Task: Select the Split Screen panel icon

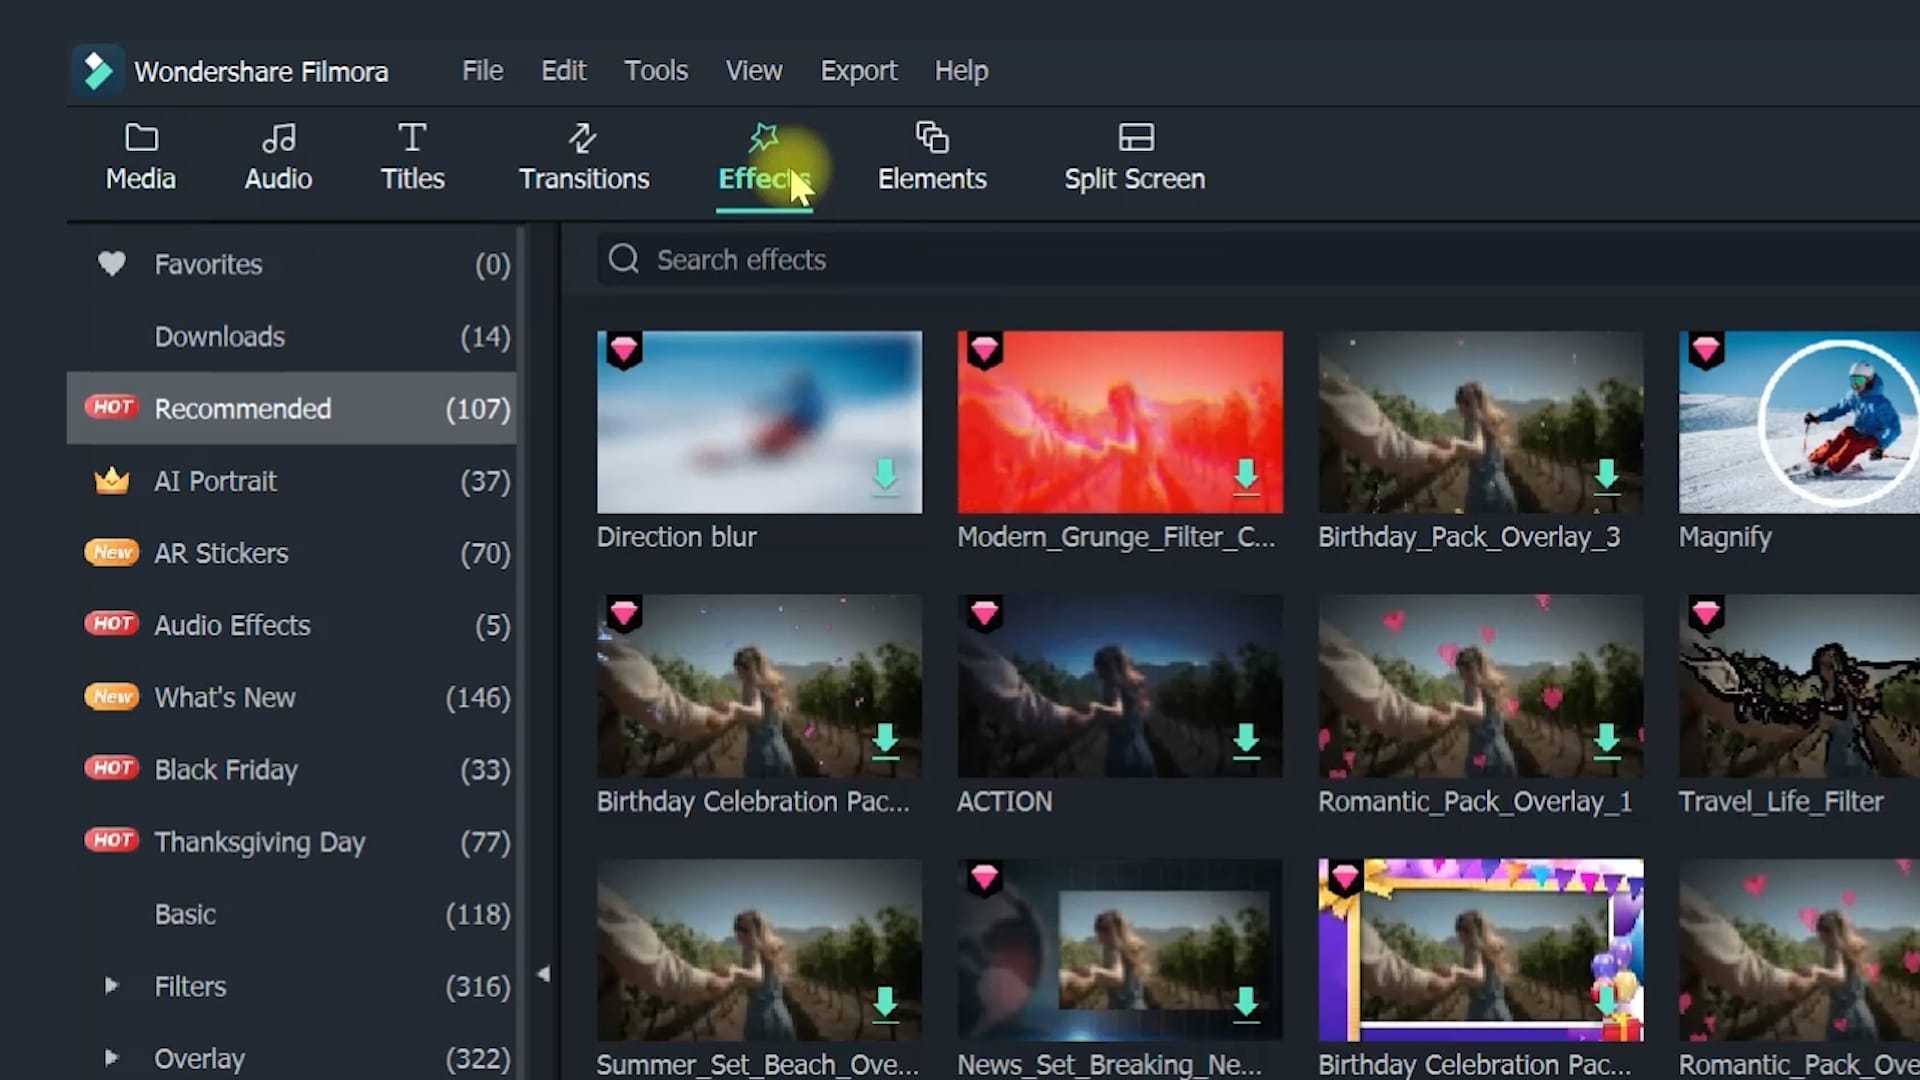Action: tap(1133, 156)
